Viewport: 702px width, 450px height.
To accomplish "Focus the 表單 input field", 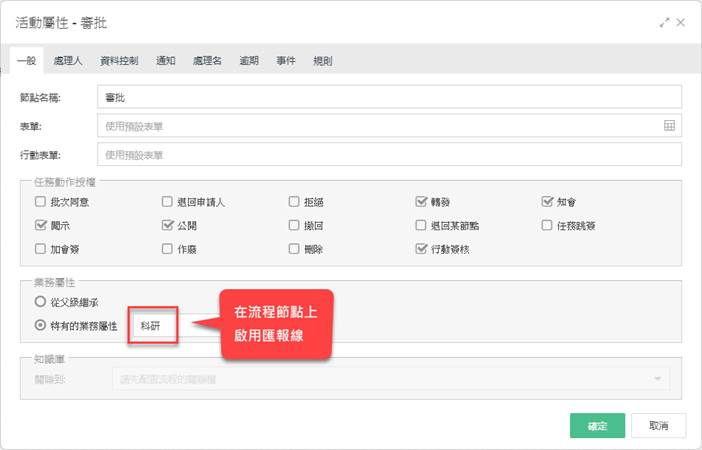I will coord(390,126).
